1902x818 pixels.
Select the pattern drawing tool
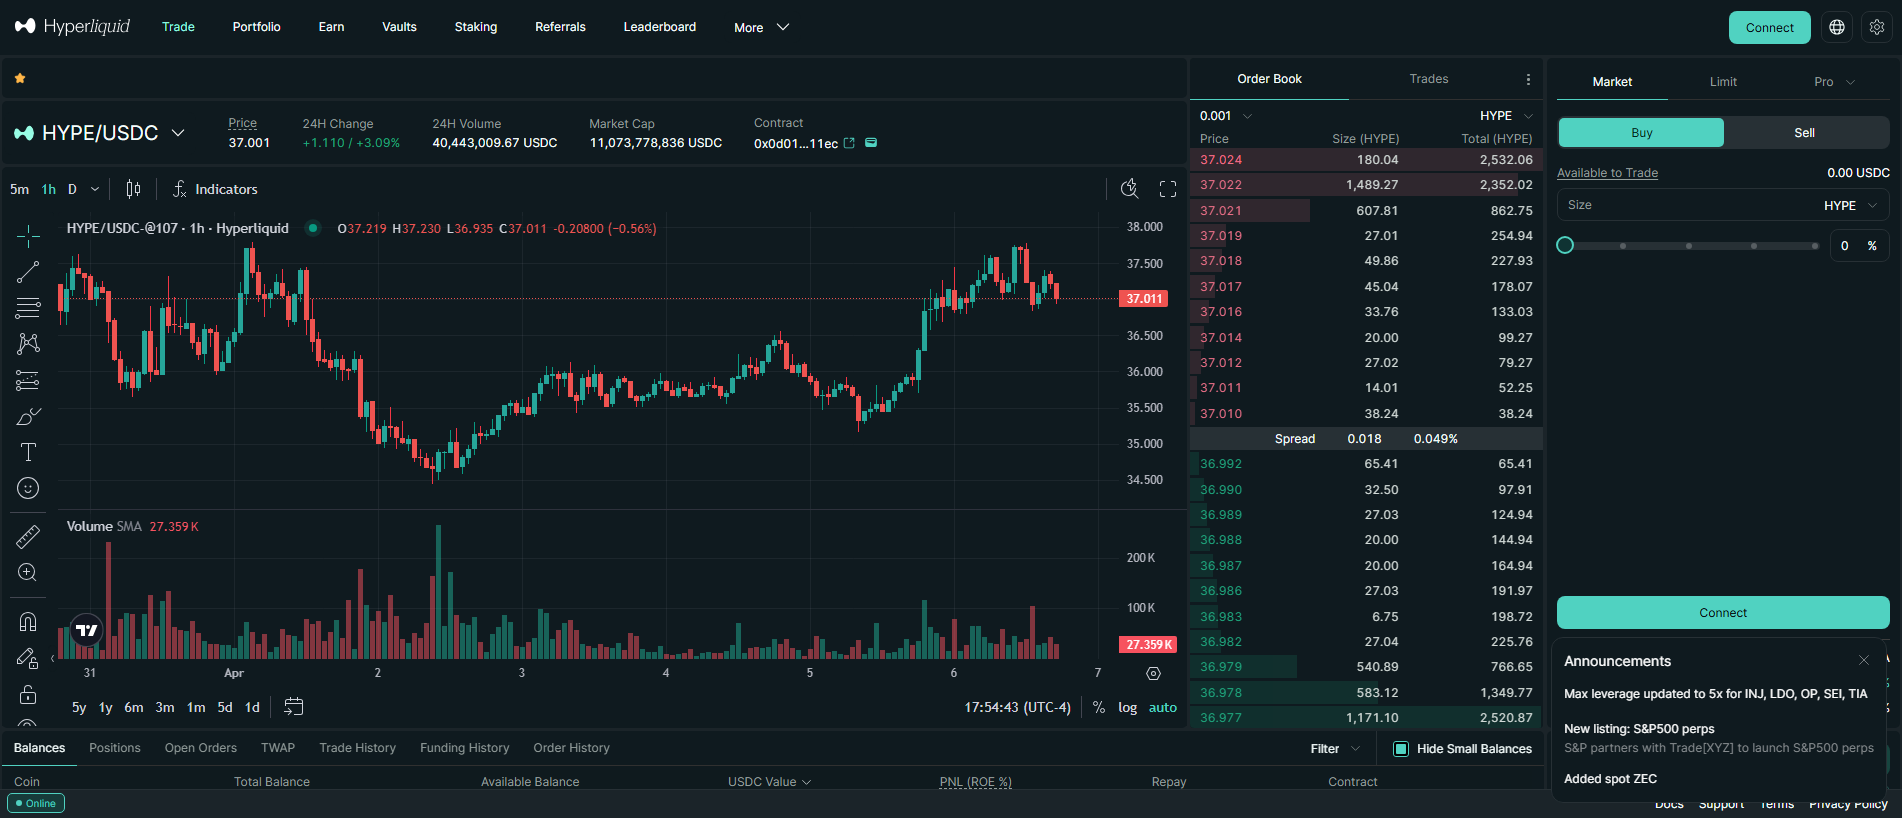[28, 344]
